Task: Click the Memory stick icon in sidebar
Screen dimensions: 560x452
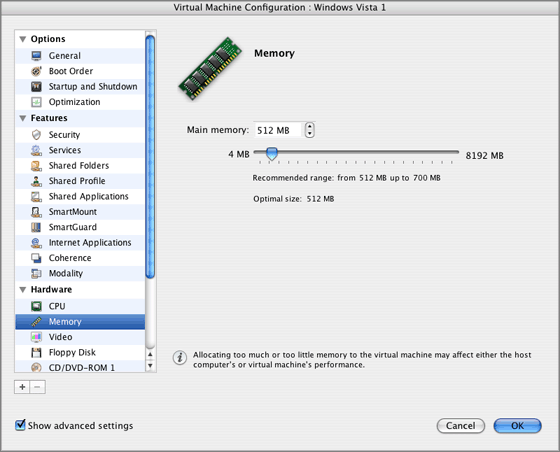Action: (x=36, y=322)
